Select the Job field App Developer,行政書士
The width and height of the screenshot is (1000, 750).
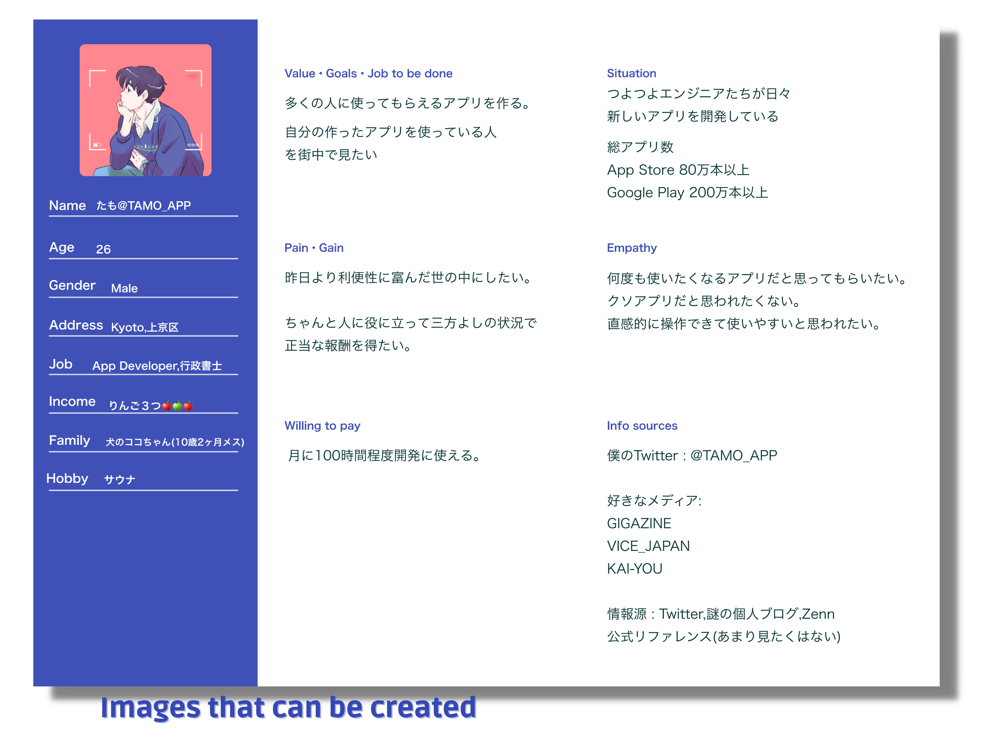(143, 365)
